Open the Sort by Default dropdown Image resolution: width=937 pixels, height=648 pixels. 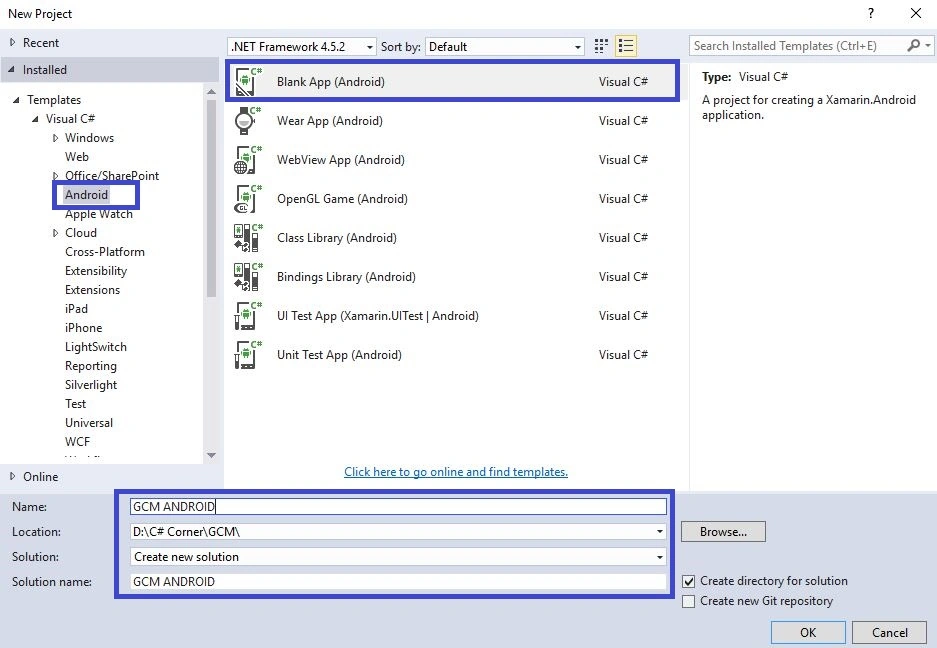pos(504,47)
